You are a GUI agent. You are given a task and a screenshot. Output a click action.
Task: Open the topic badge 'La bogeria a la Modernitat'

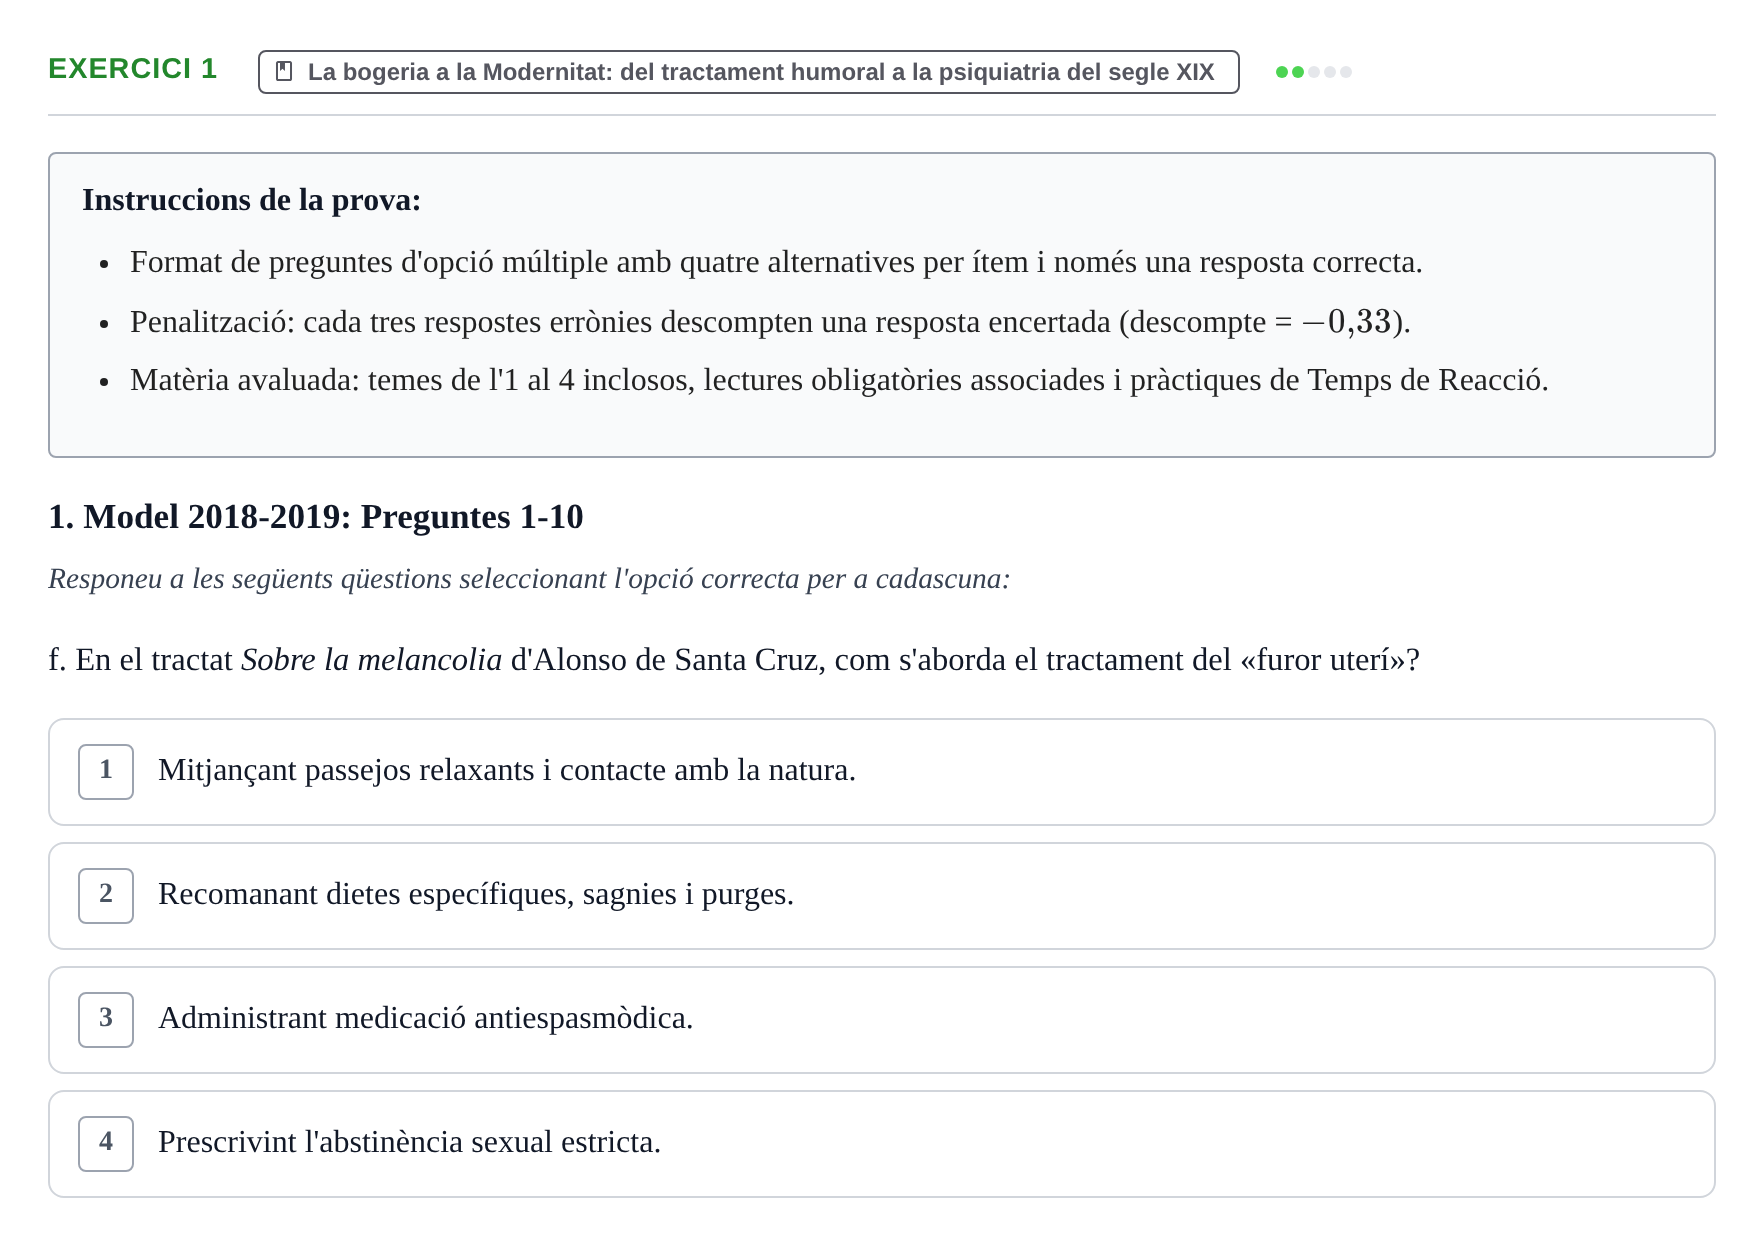pos(748,72)
